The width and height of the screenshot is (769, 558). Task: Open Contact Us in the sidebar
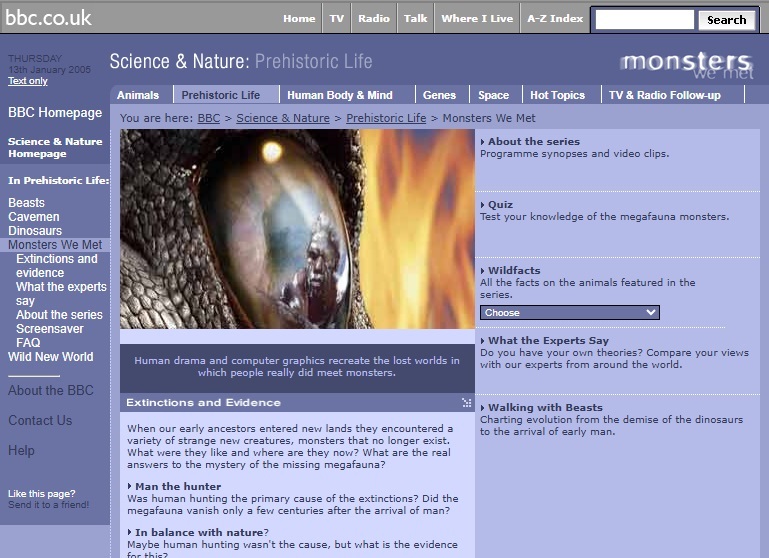[x=40, y=420]
